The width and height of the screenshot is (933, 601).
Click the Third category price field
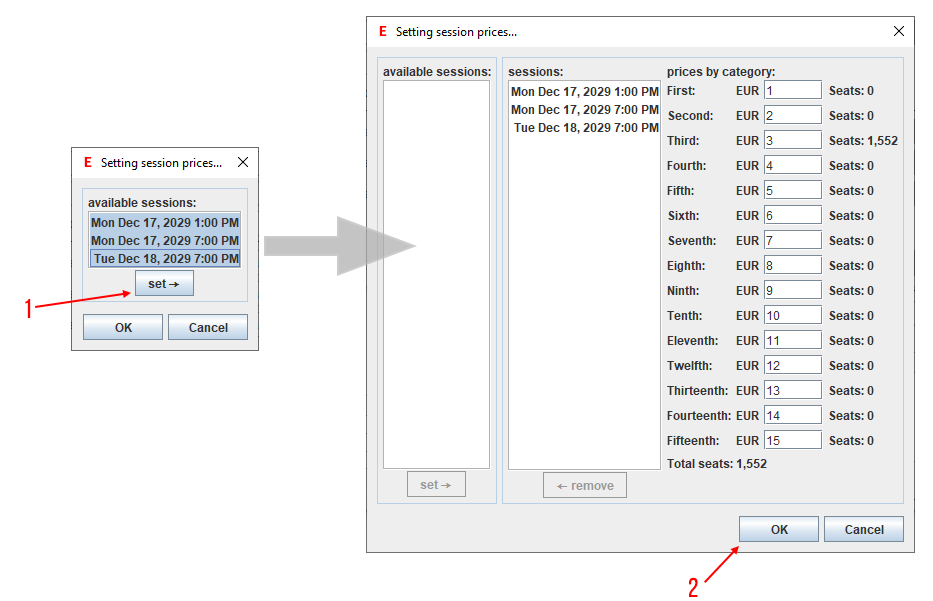[x=793, y=140]
